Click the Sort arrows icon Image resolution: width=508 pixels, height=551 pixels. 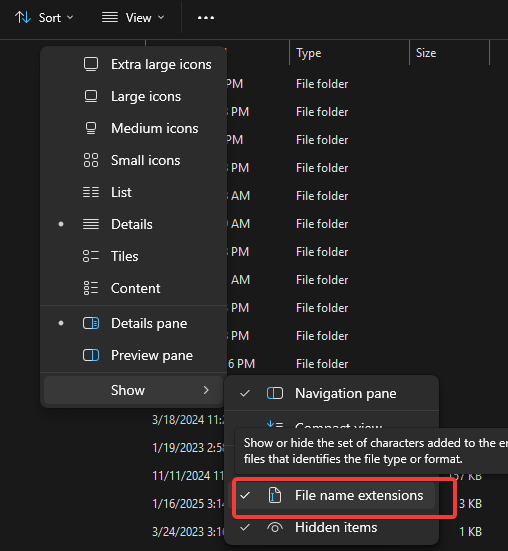[x=23, y=17]
